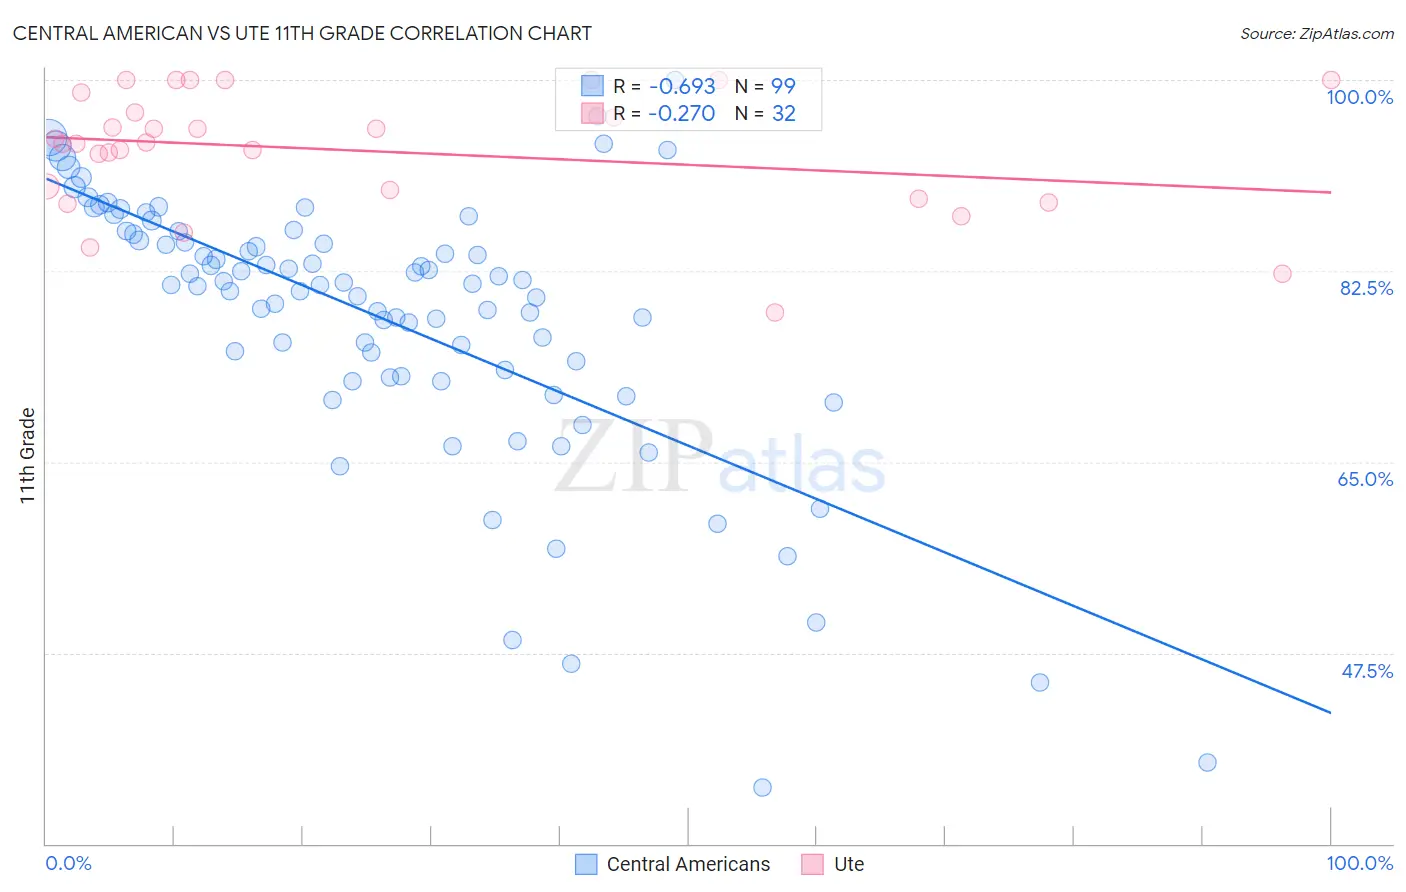Click the 11th Grade y-axis title

[28, 455]
